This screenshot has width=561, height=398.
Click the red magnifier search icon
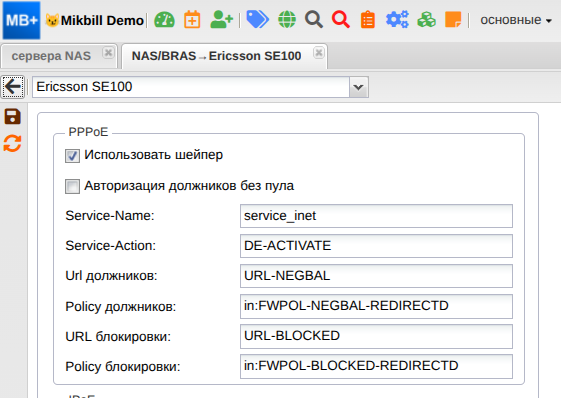(x=341, y=20)
